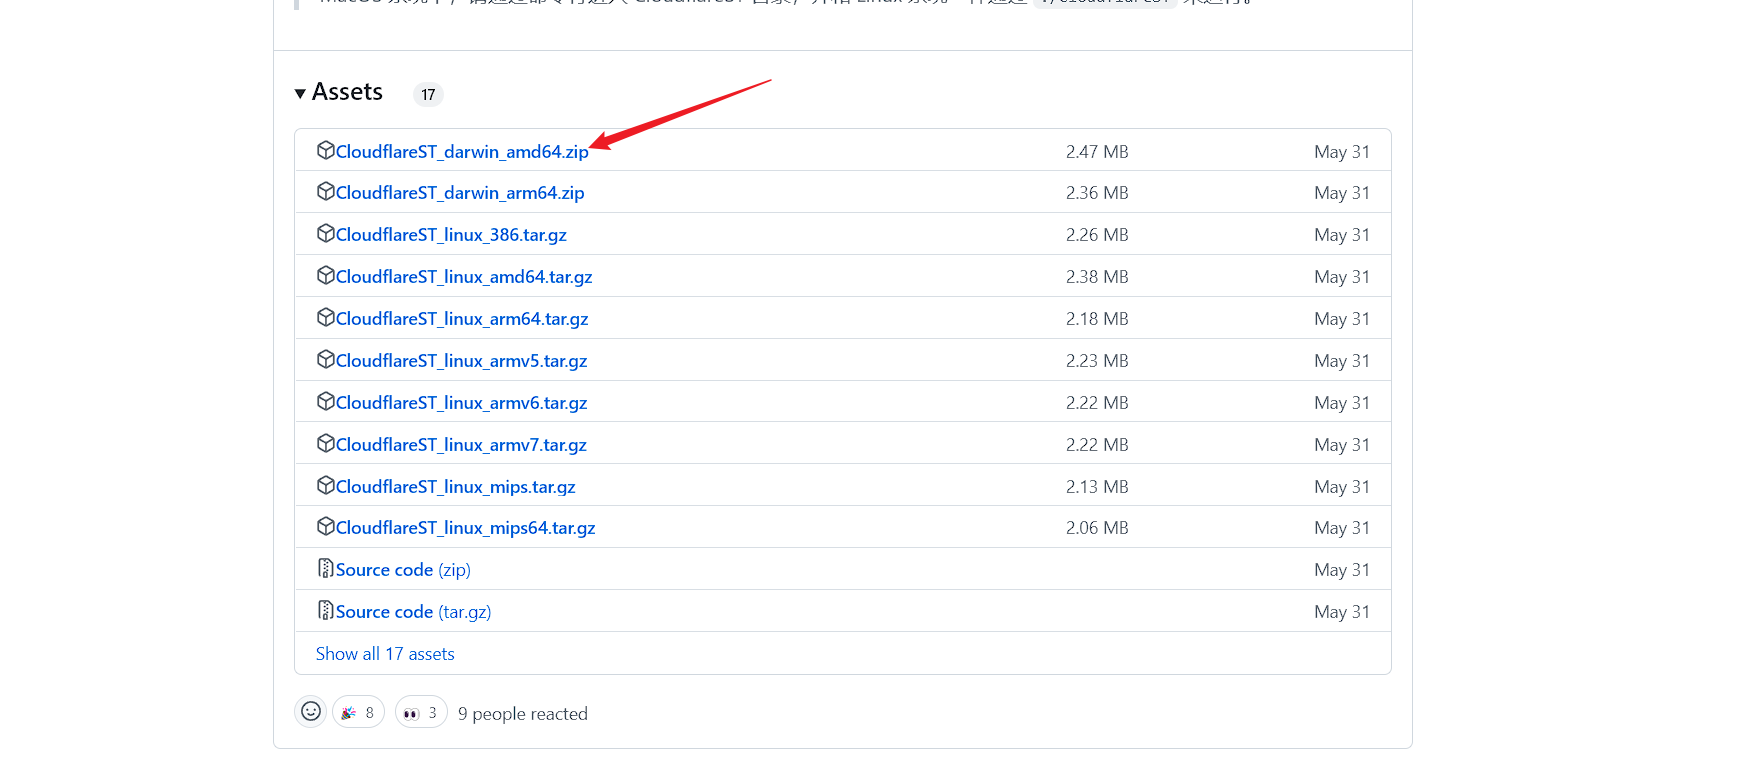Download Source code (zip)
This screenshot has height=779, width=1748.
(x=403, y=570)
